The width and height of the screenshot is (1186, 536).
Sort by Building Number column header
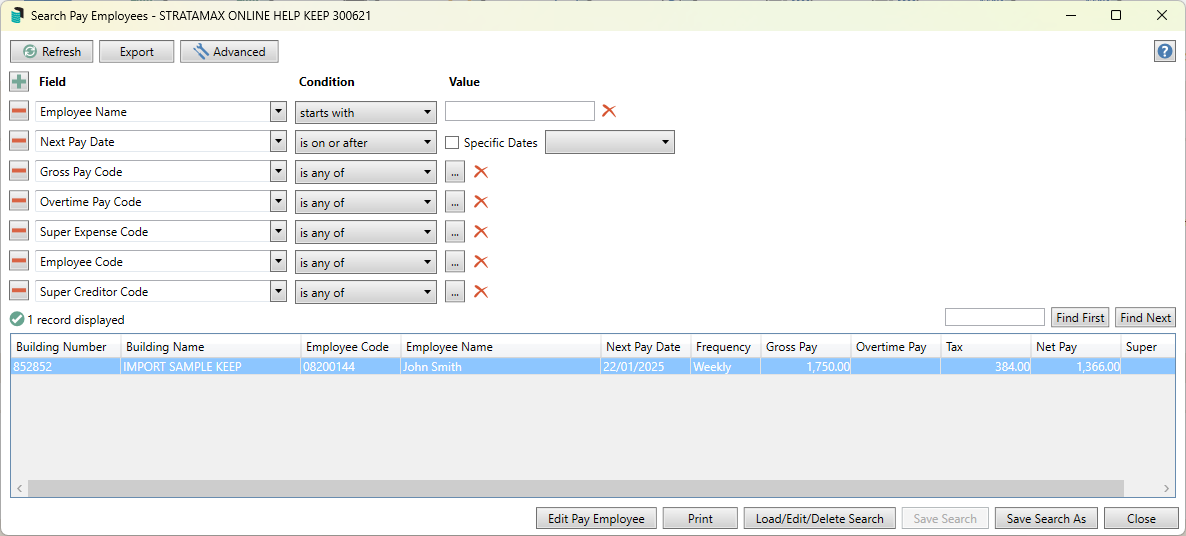pos(66,347)
